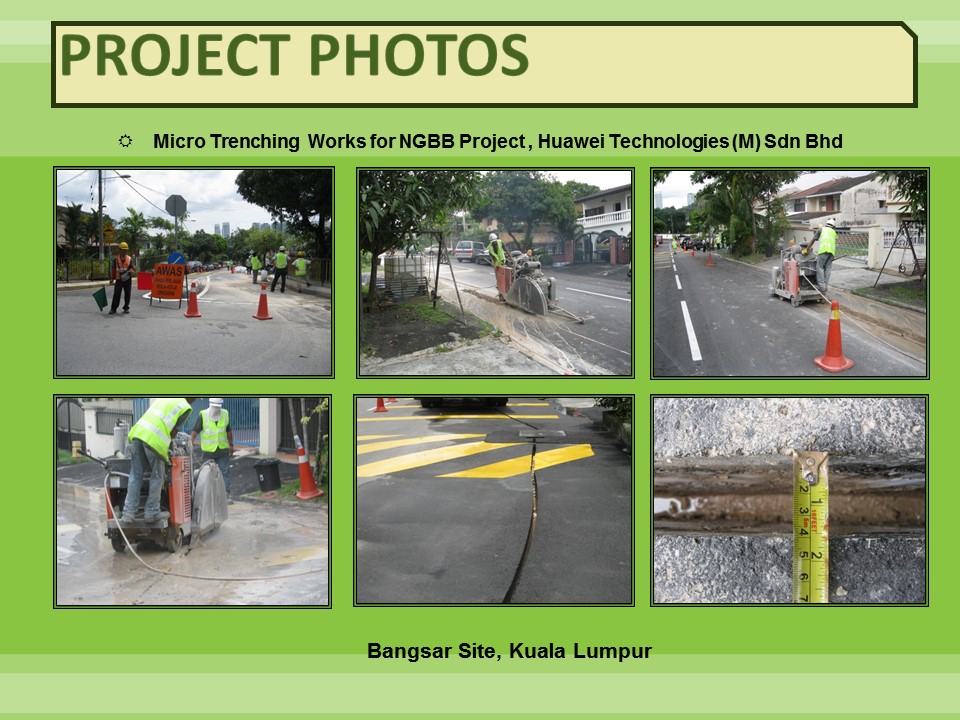The width and height of the screenshot is (960, 720).
Task: Select the Bangsar Site, Kuala Lumpur caption
Action: [509, 651]
